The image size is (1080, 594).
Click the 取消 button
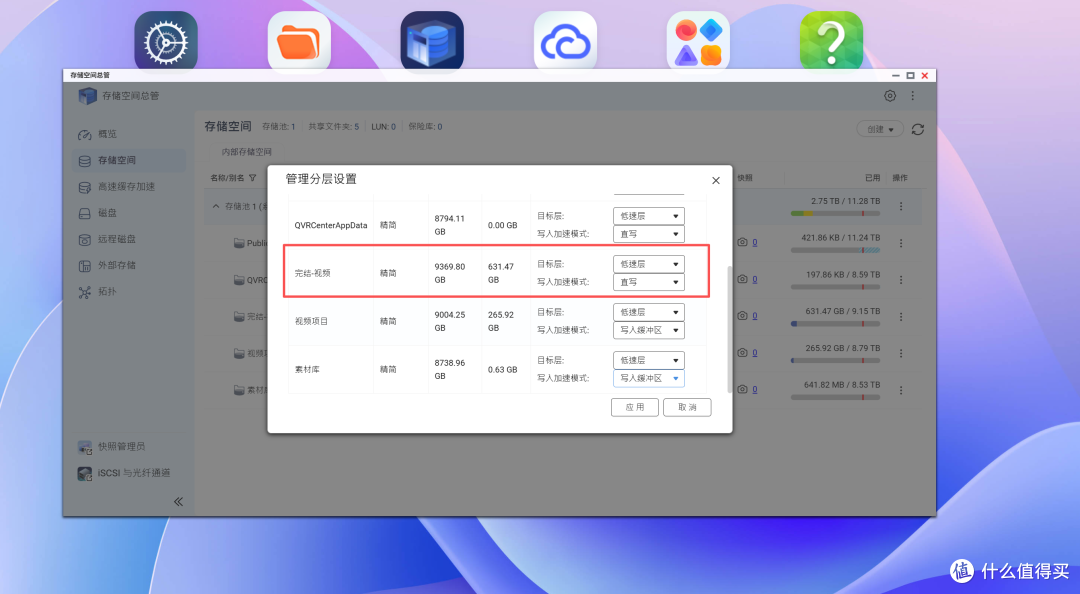(687, 407)
